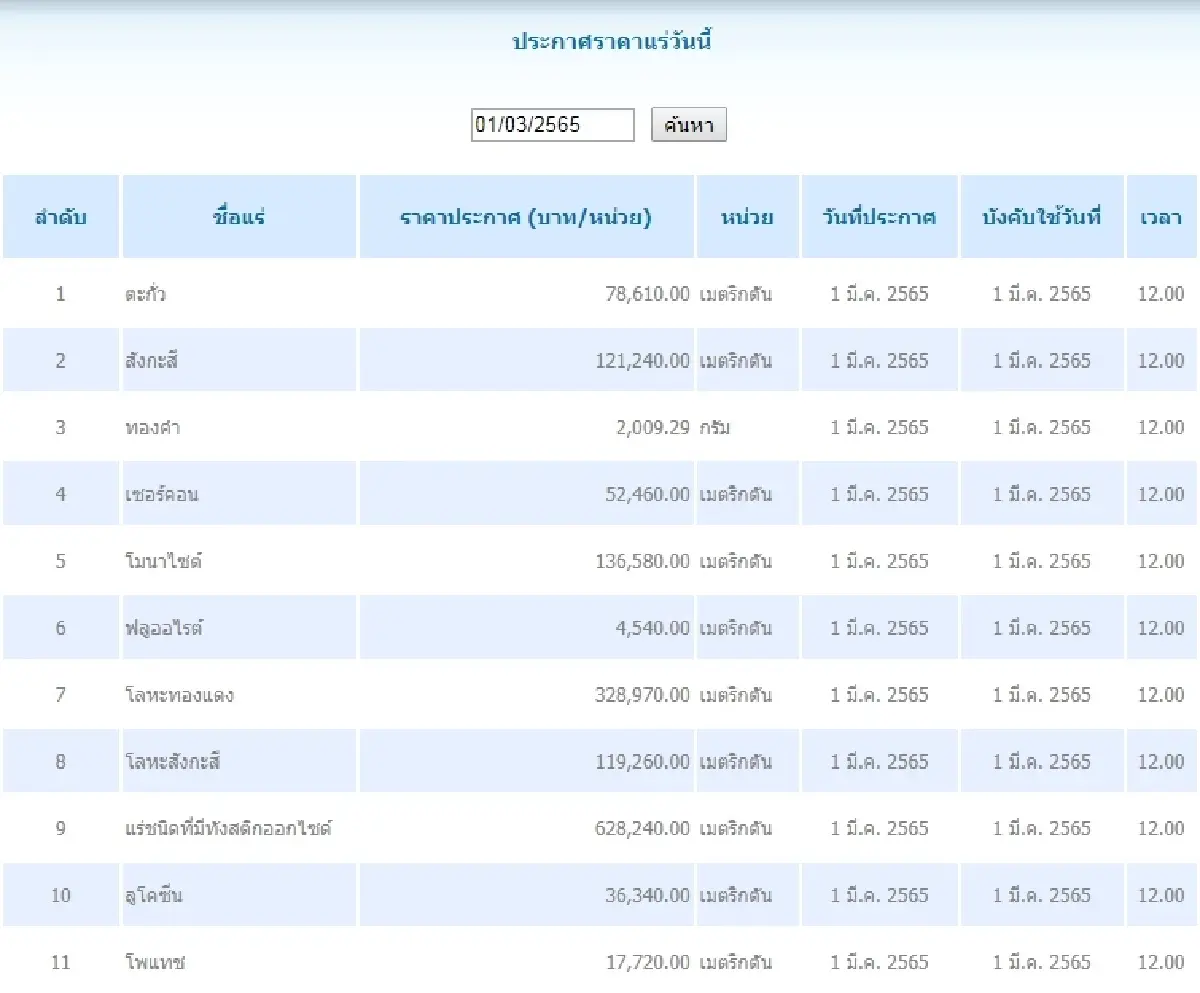The image size is (1200, 993).
Task: Click price 4,540.00
Action: tap(653, 628)
